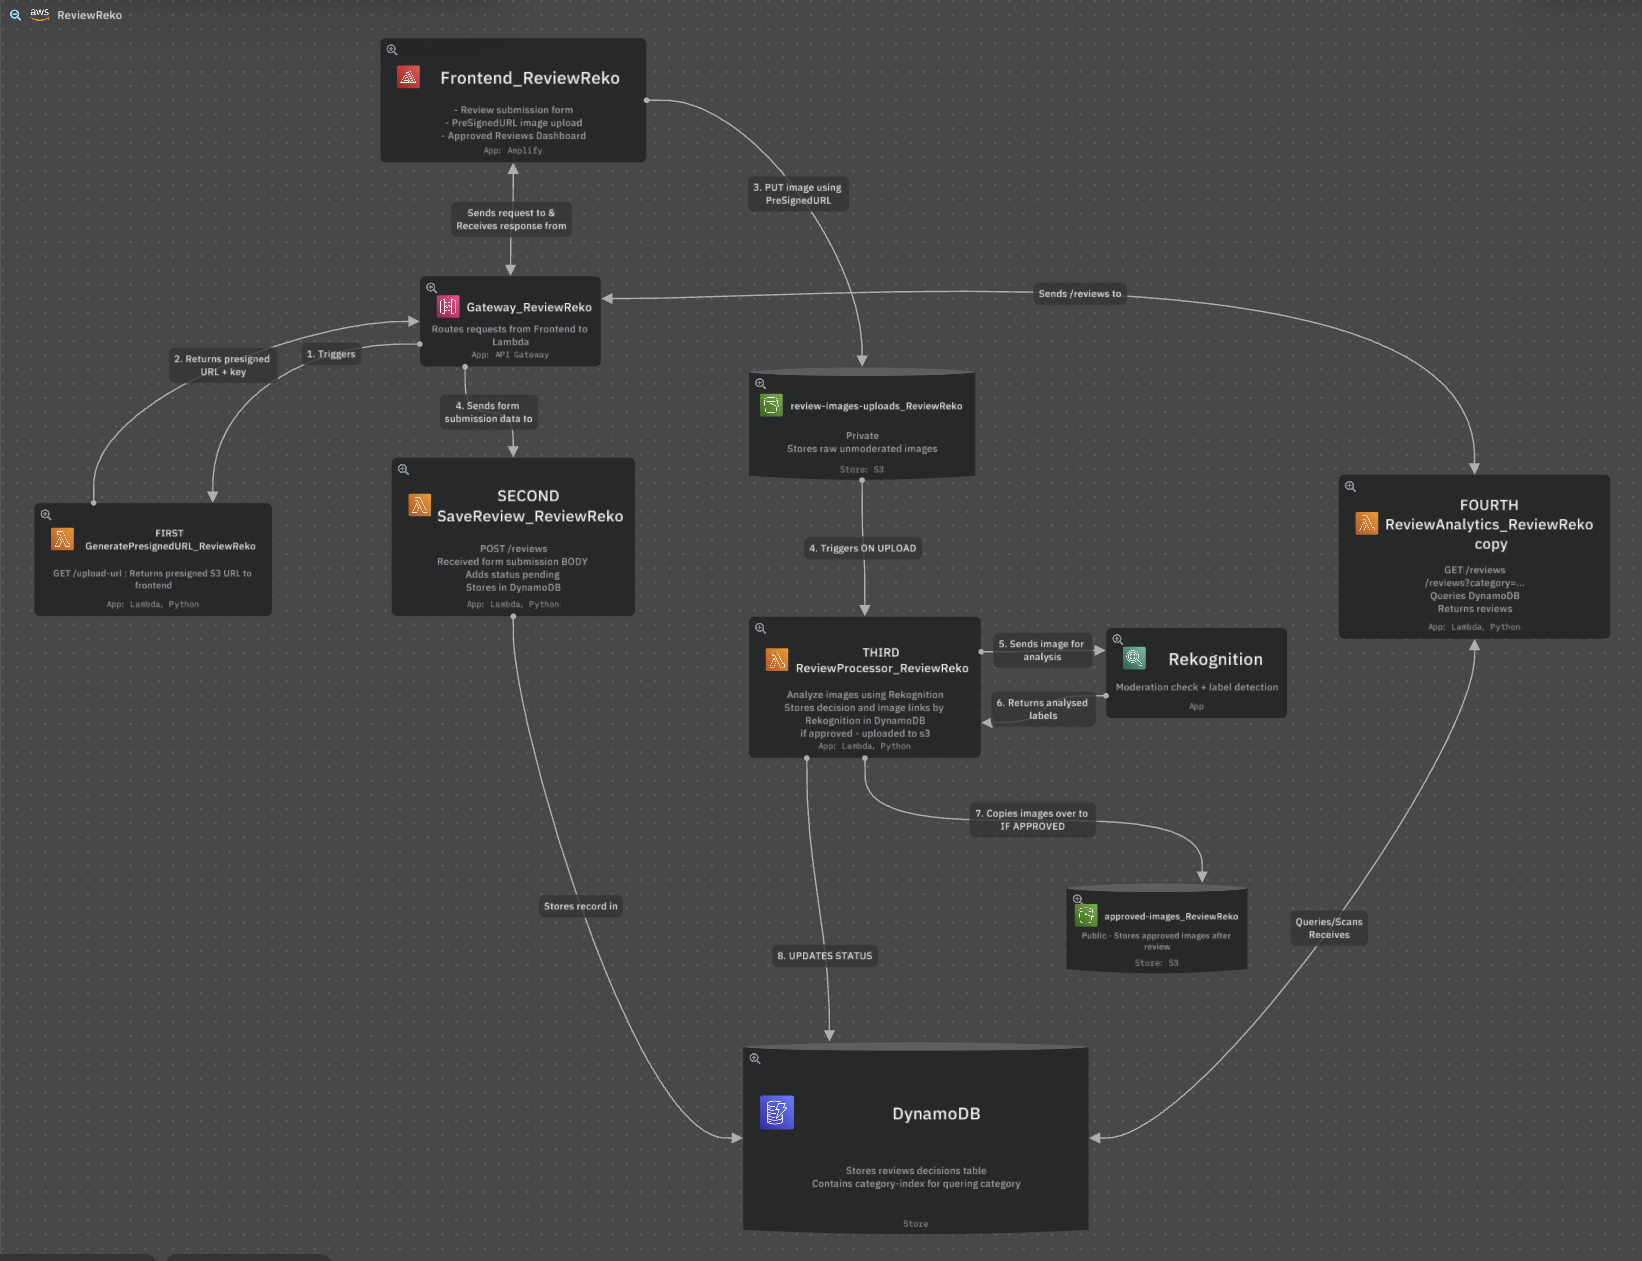Image resolution: width=1642 pixels, height=1261 pixels.
Task: Zoom into the Gateway_ReviewReko node
Action: coord(432,288)
